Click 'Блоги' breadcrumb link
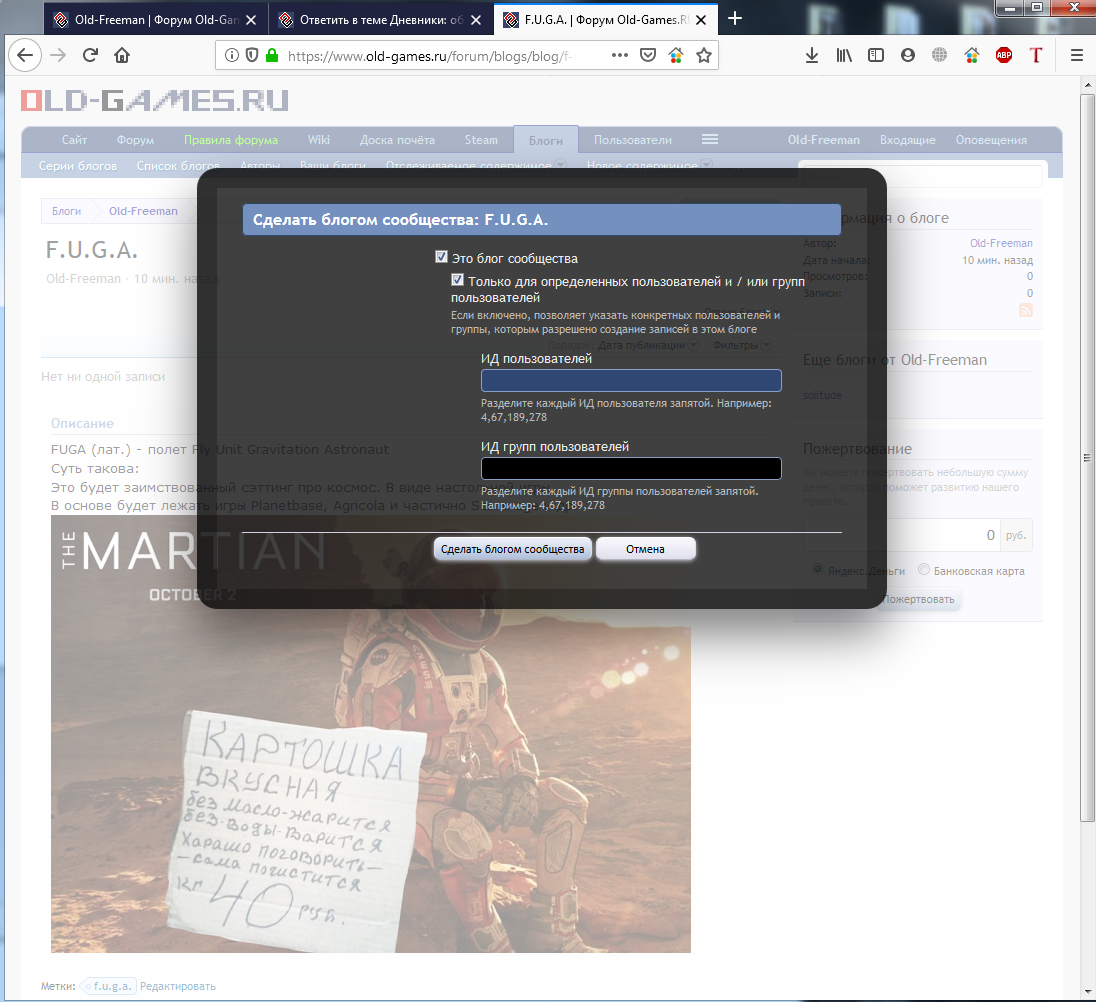This screenshot has width=1096, height=1002. click(66, 211)
